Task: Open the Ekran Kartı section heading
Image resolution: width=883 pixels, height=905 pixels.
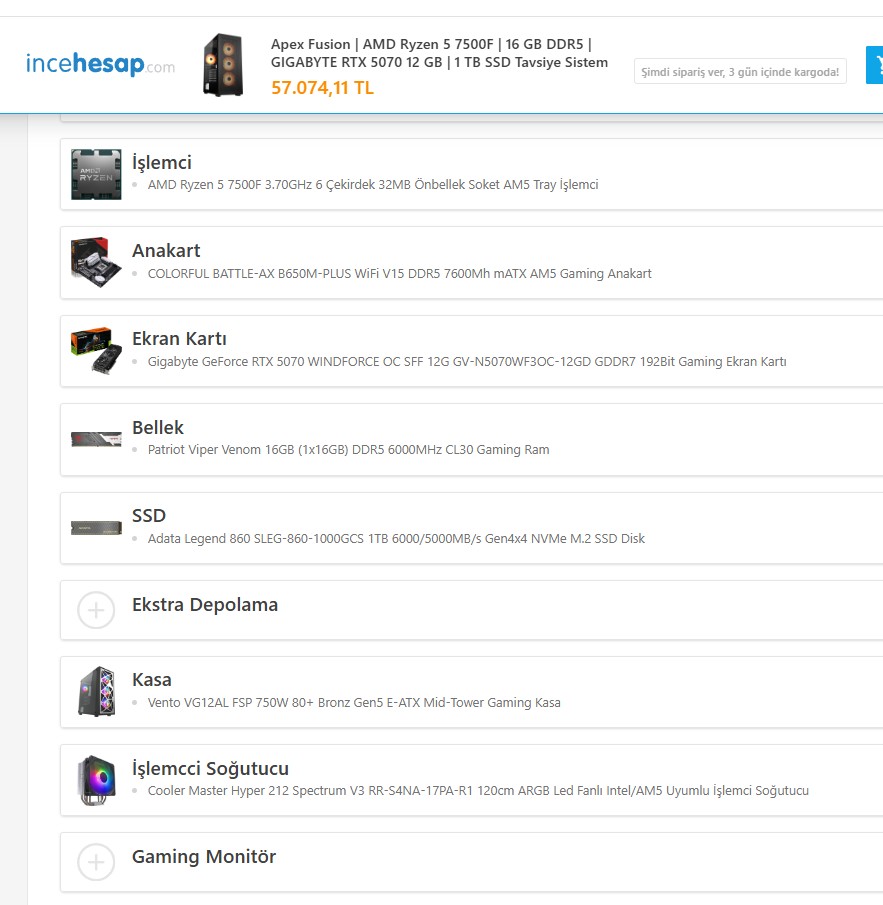Action: [x=179, y=339]
